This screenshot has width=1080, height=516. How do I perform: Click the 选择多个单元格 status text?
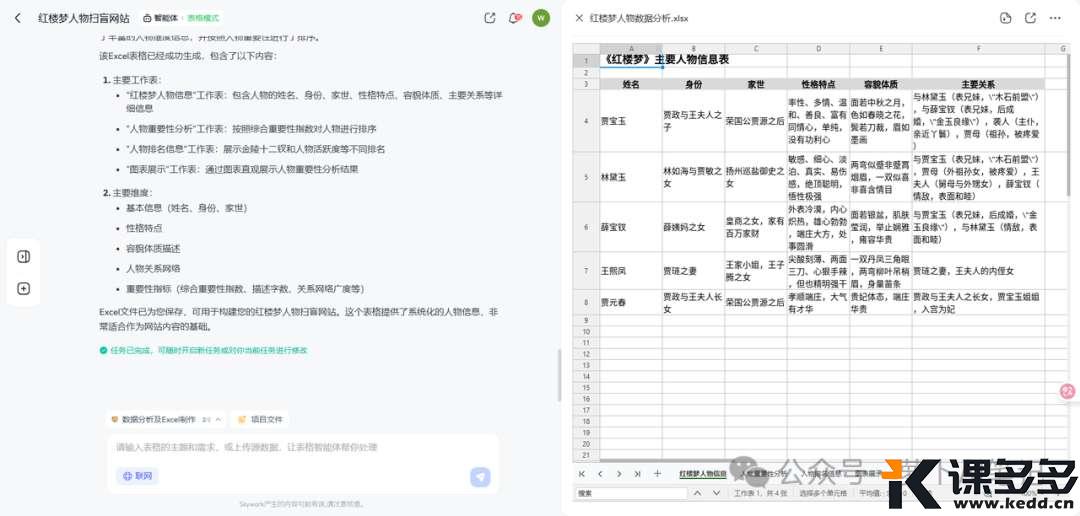tap(822, 493)
